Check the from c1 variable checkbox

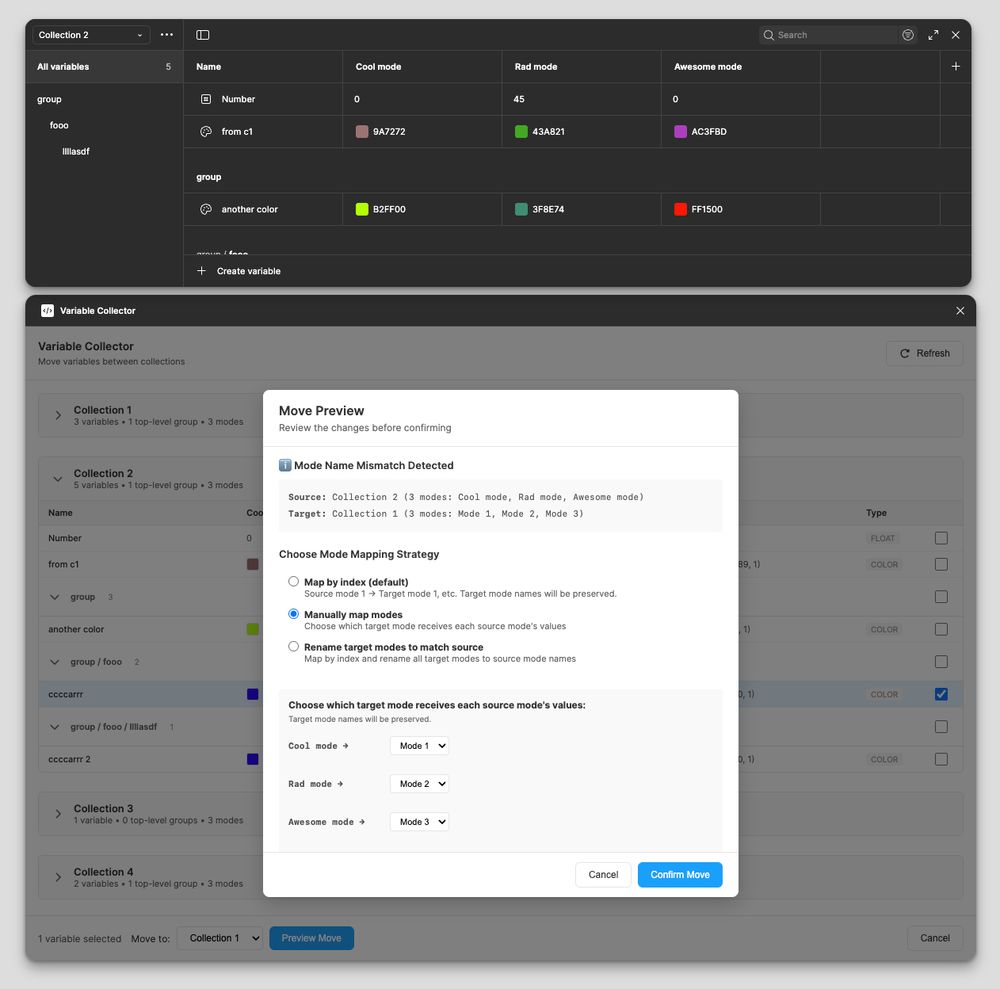941,564
